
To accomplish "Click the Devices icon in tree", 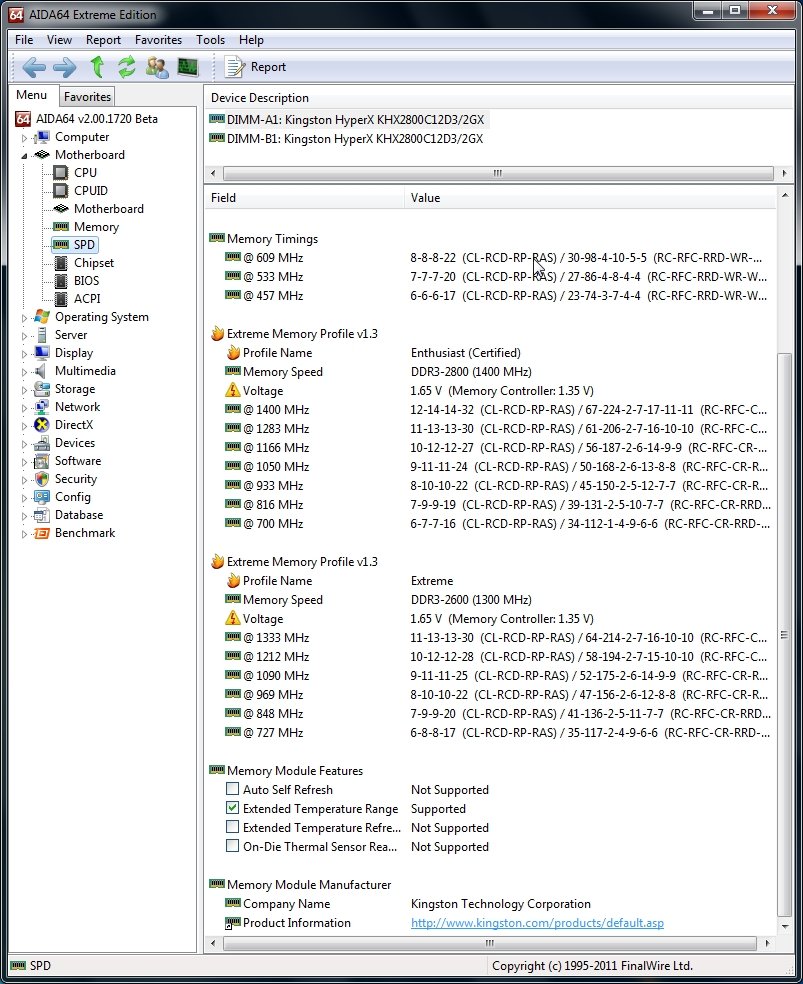I will 42,443.
